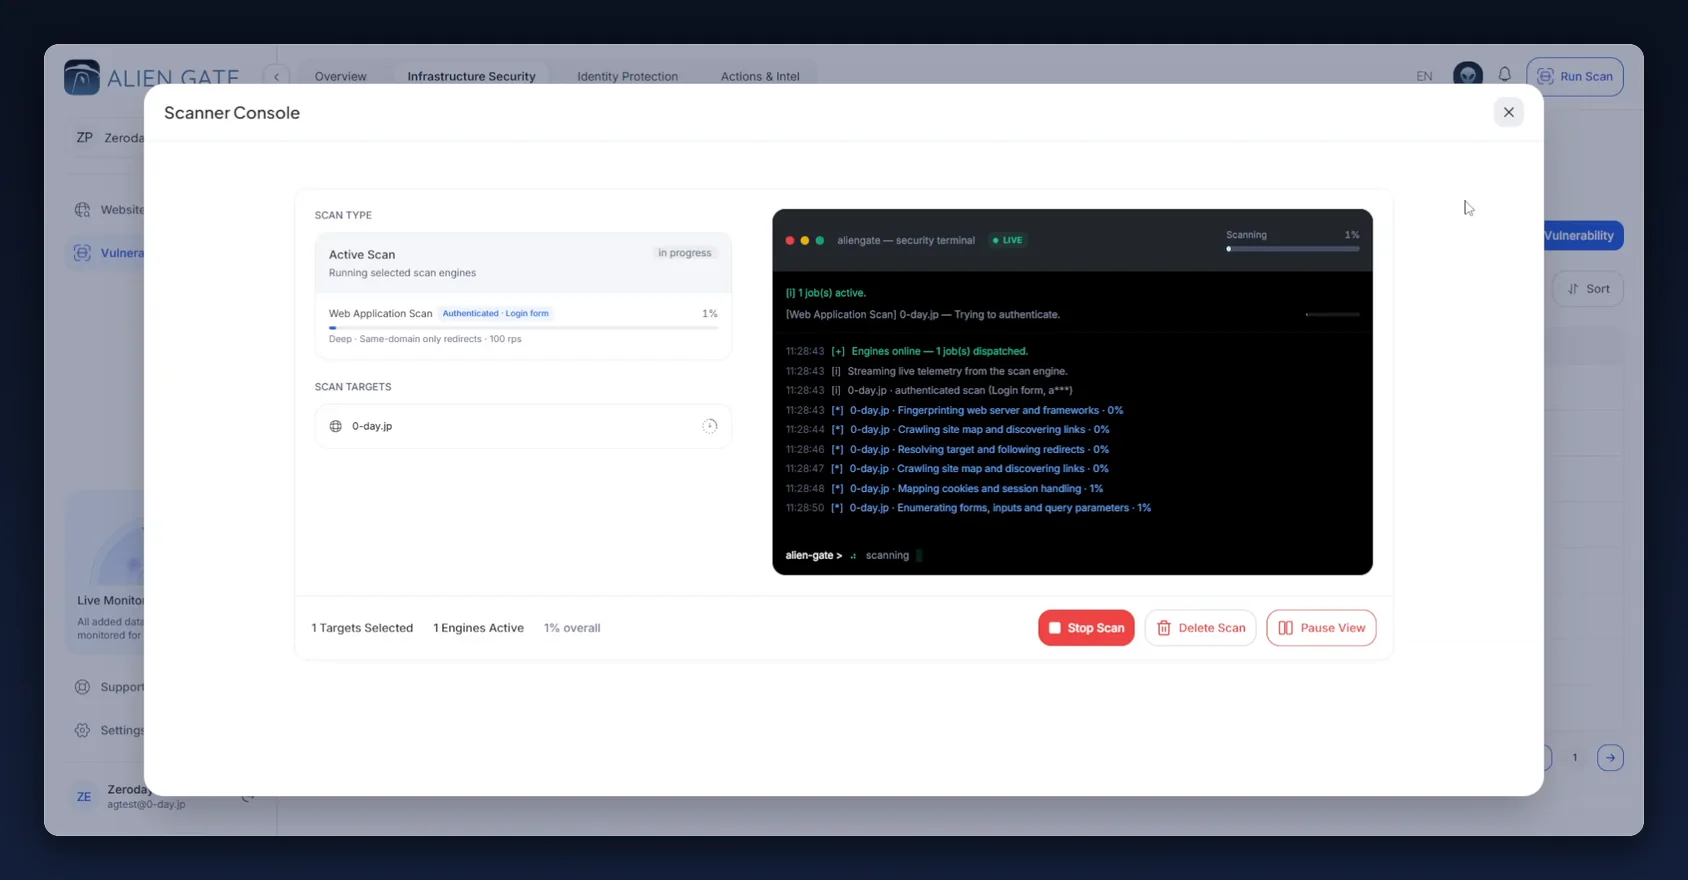The width and height of the screenshot is (1688, 880).
Task: Click the ZE user avatar in sidebar
Action: pos(84,797)
